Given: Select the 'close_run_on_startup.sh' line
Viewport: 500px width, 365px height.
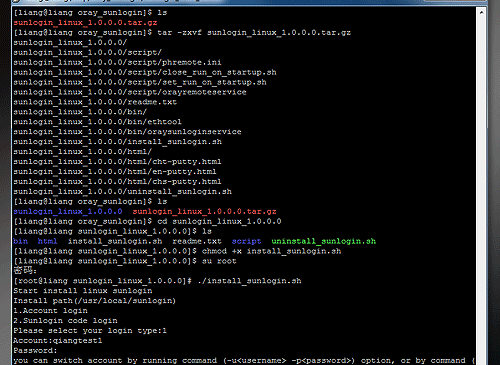Looking at the screenshot, I should point(145,72).
